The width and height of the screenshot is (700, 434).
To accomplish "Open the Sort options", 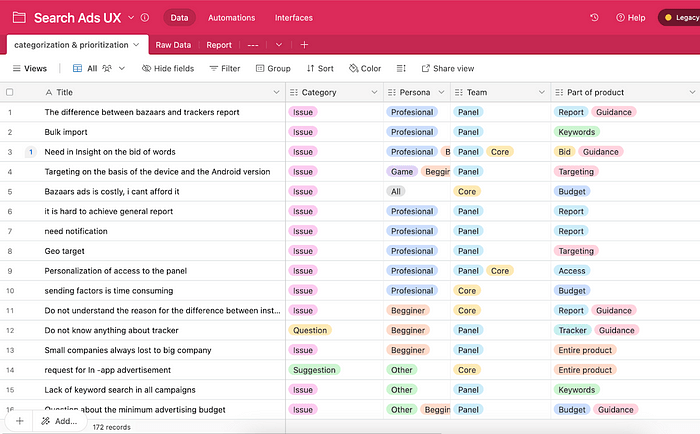I will [320, 68].
